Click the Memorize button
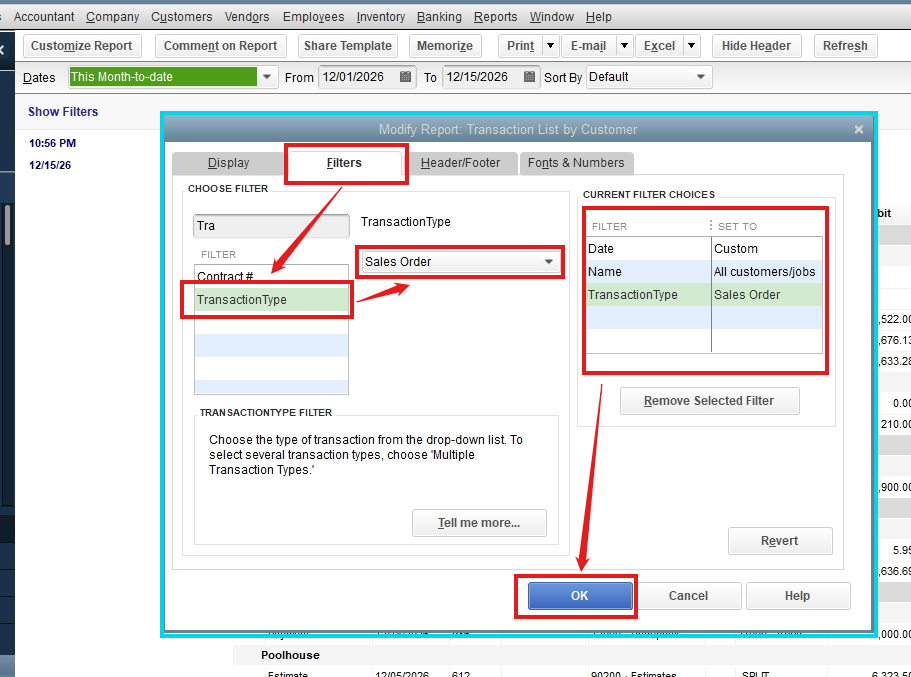 [445, 46]
